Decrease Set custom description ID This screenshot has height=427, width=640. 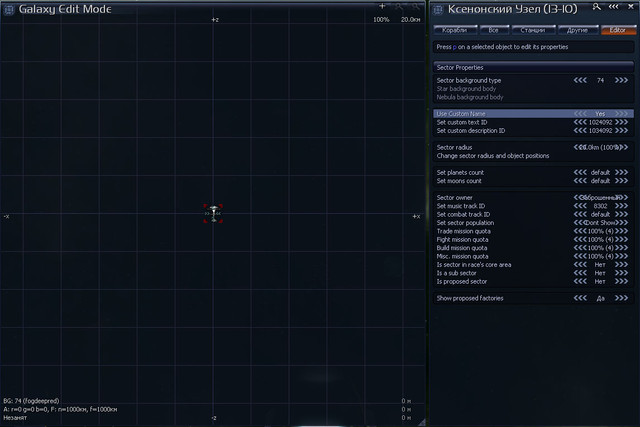[x=580, y=131]
